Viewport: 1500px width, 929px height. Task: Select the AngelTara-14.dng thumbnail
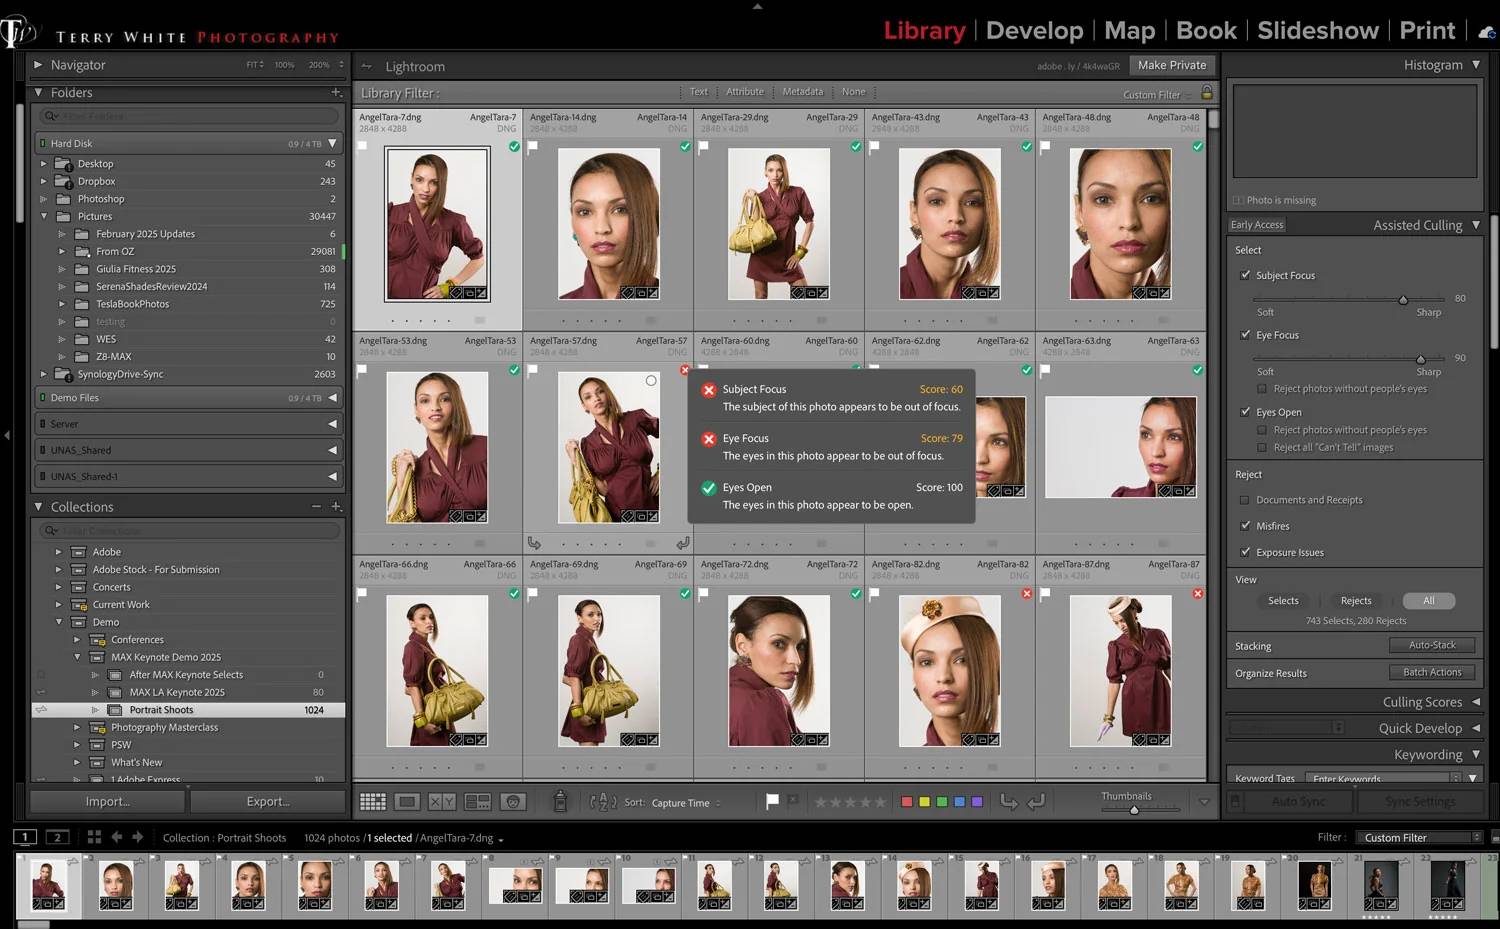(607, 224)
